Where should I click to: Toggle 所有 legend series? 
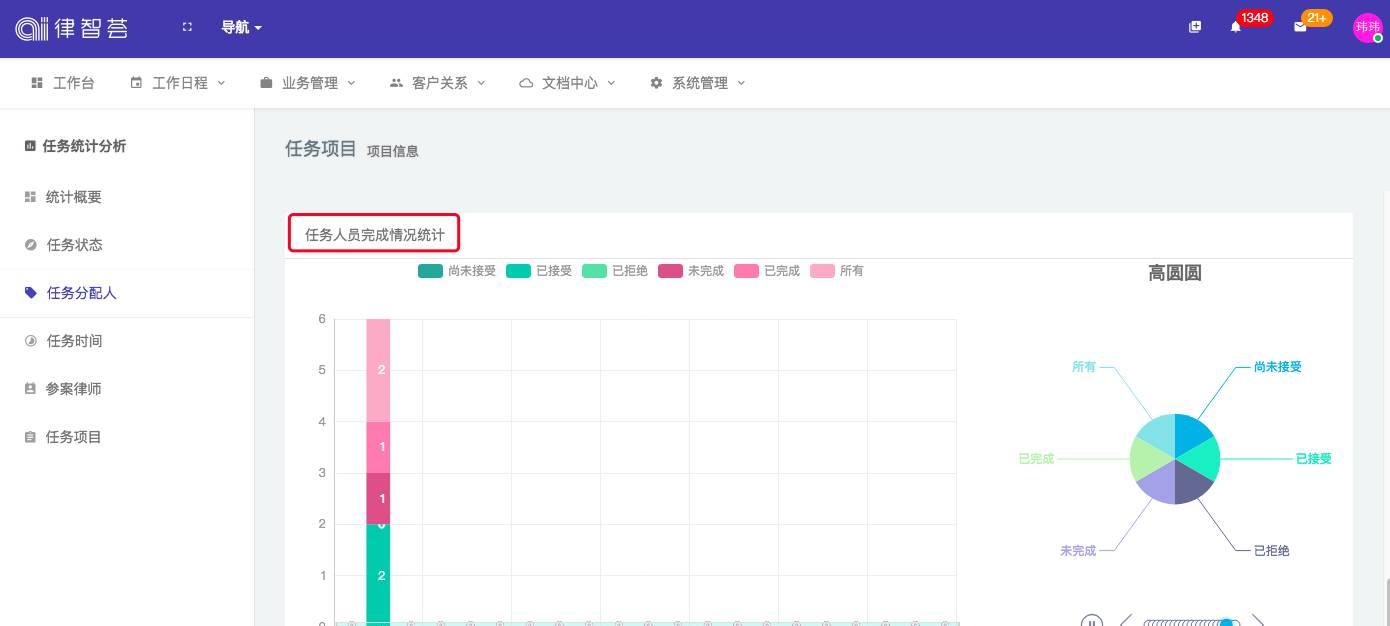[x=837, y=271]
